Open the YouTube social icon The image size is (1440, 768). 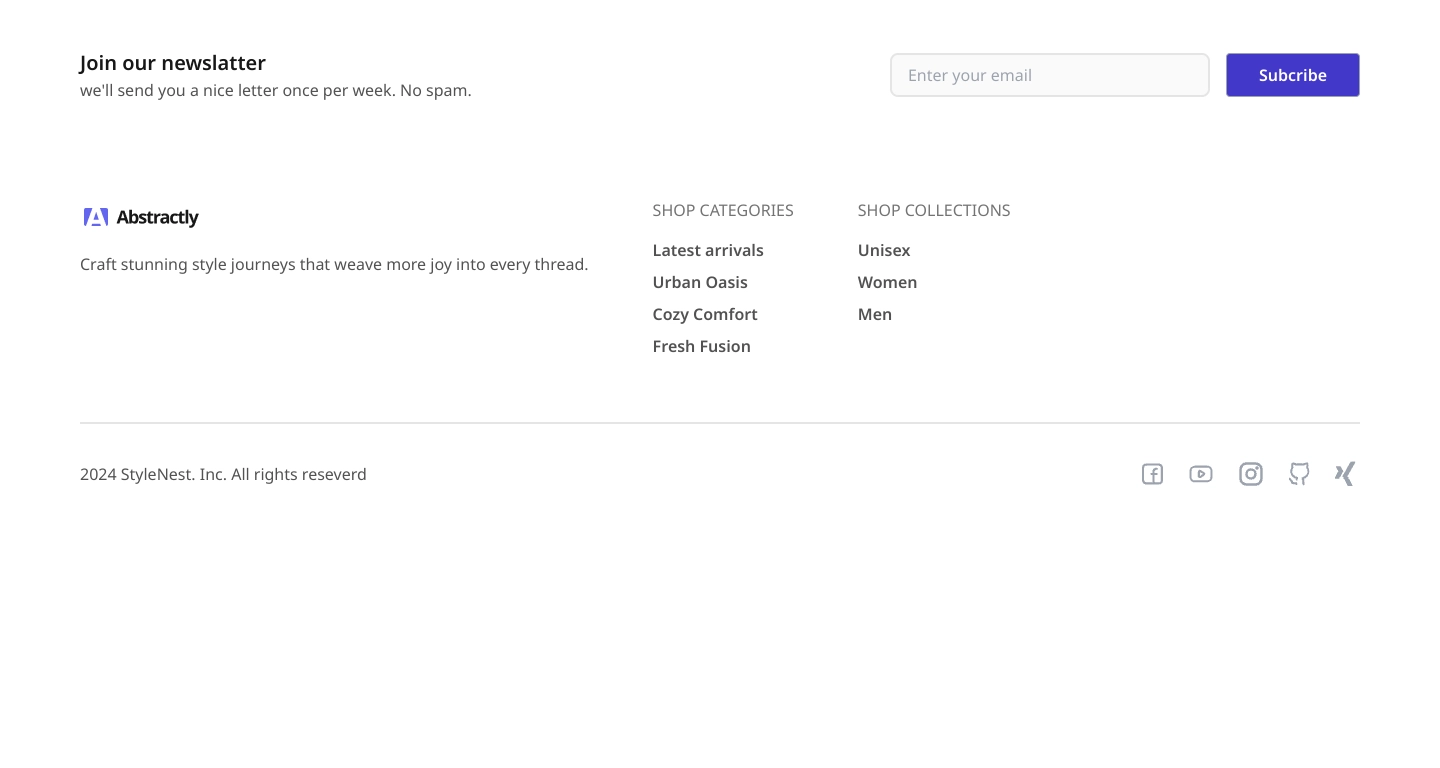[1201, 474]
